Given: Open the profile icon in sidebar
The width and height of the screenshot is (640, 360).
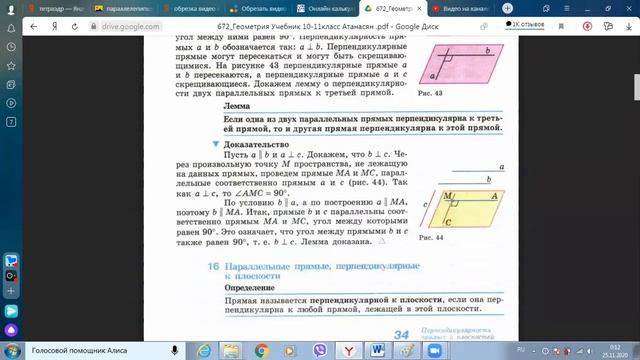Looking at the screenshot, I should tap(11, 9).
